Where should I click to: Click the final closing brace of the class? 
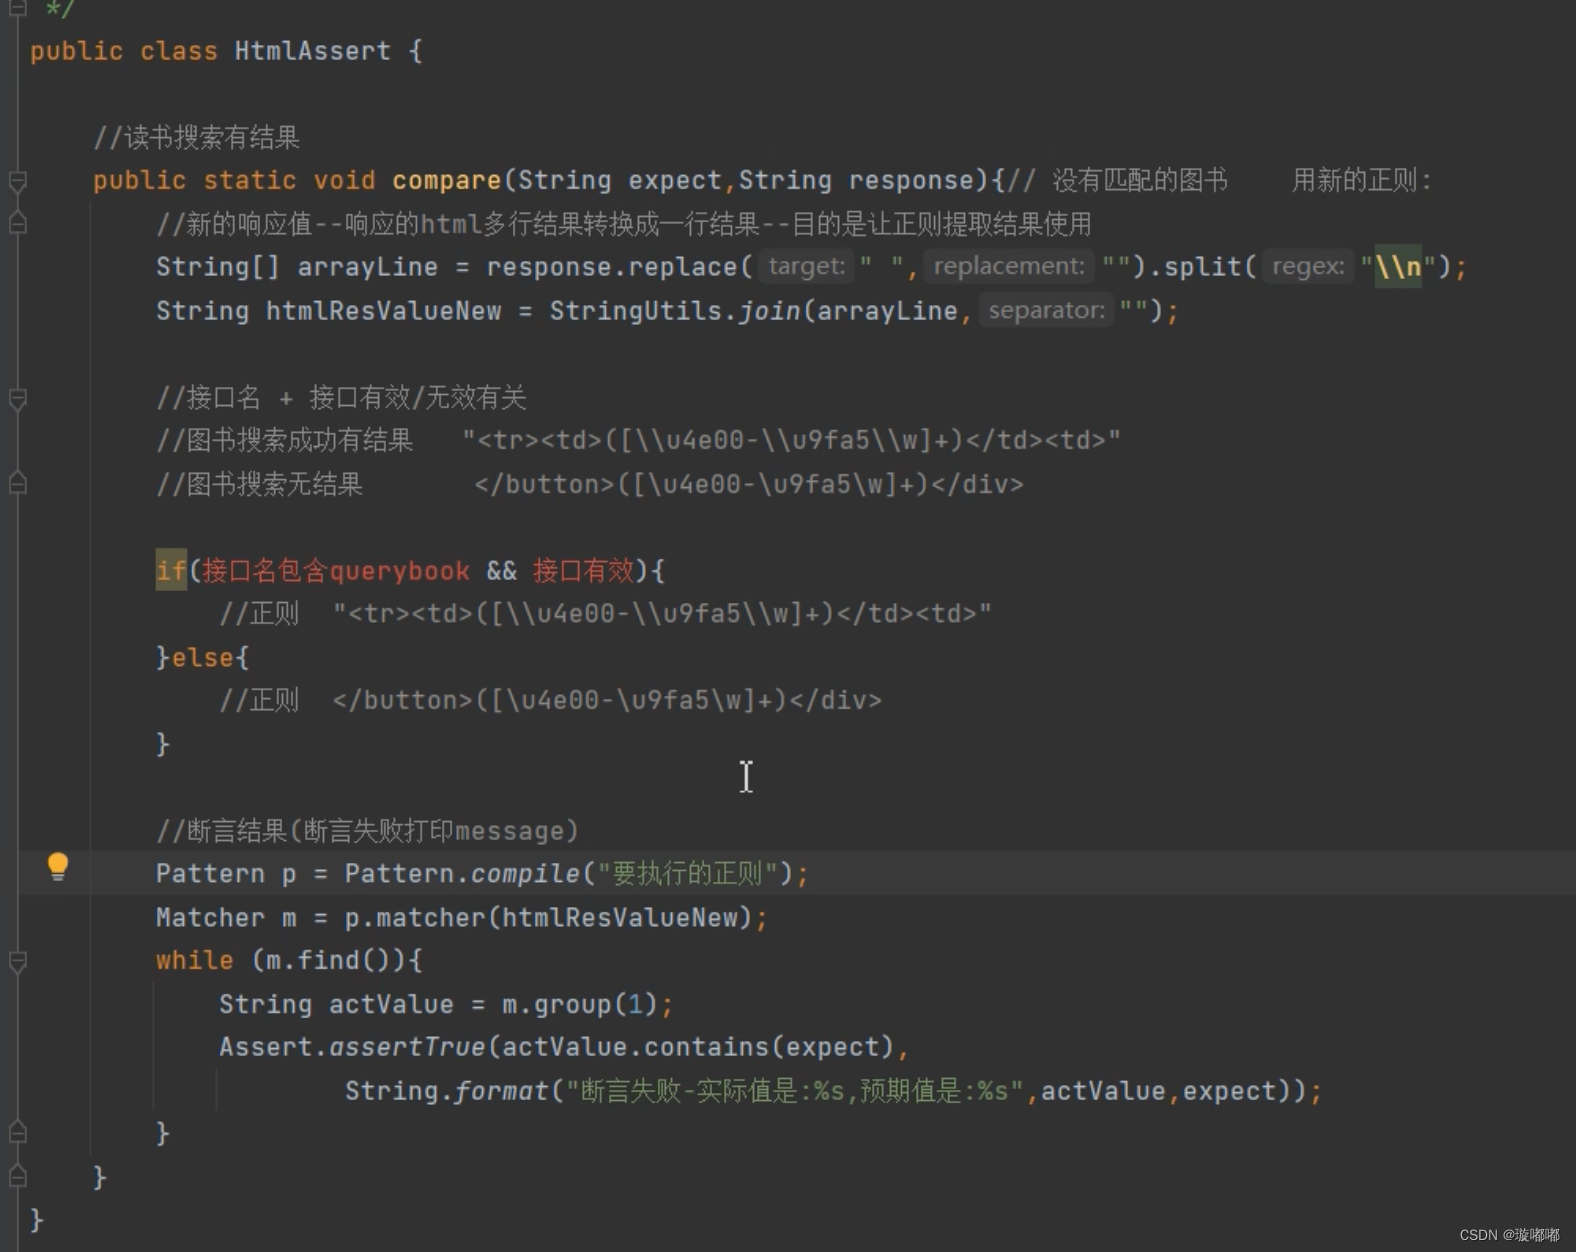pos(37,1220)
